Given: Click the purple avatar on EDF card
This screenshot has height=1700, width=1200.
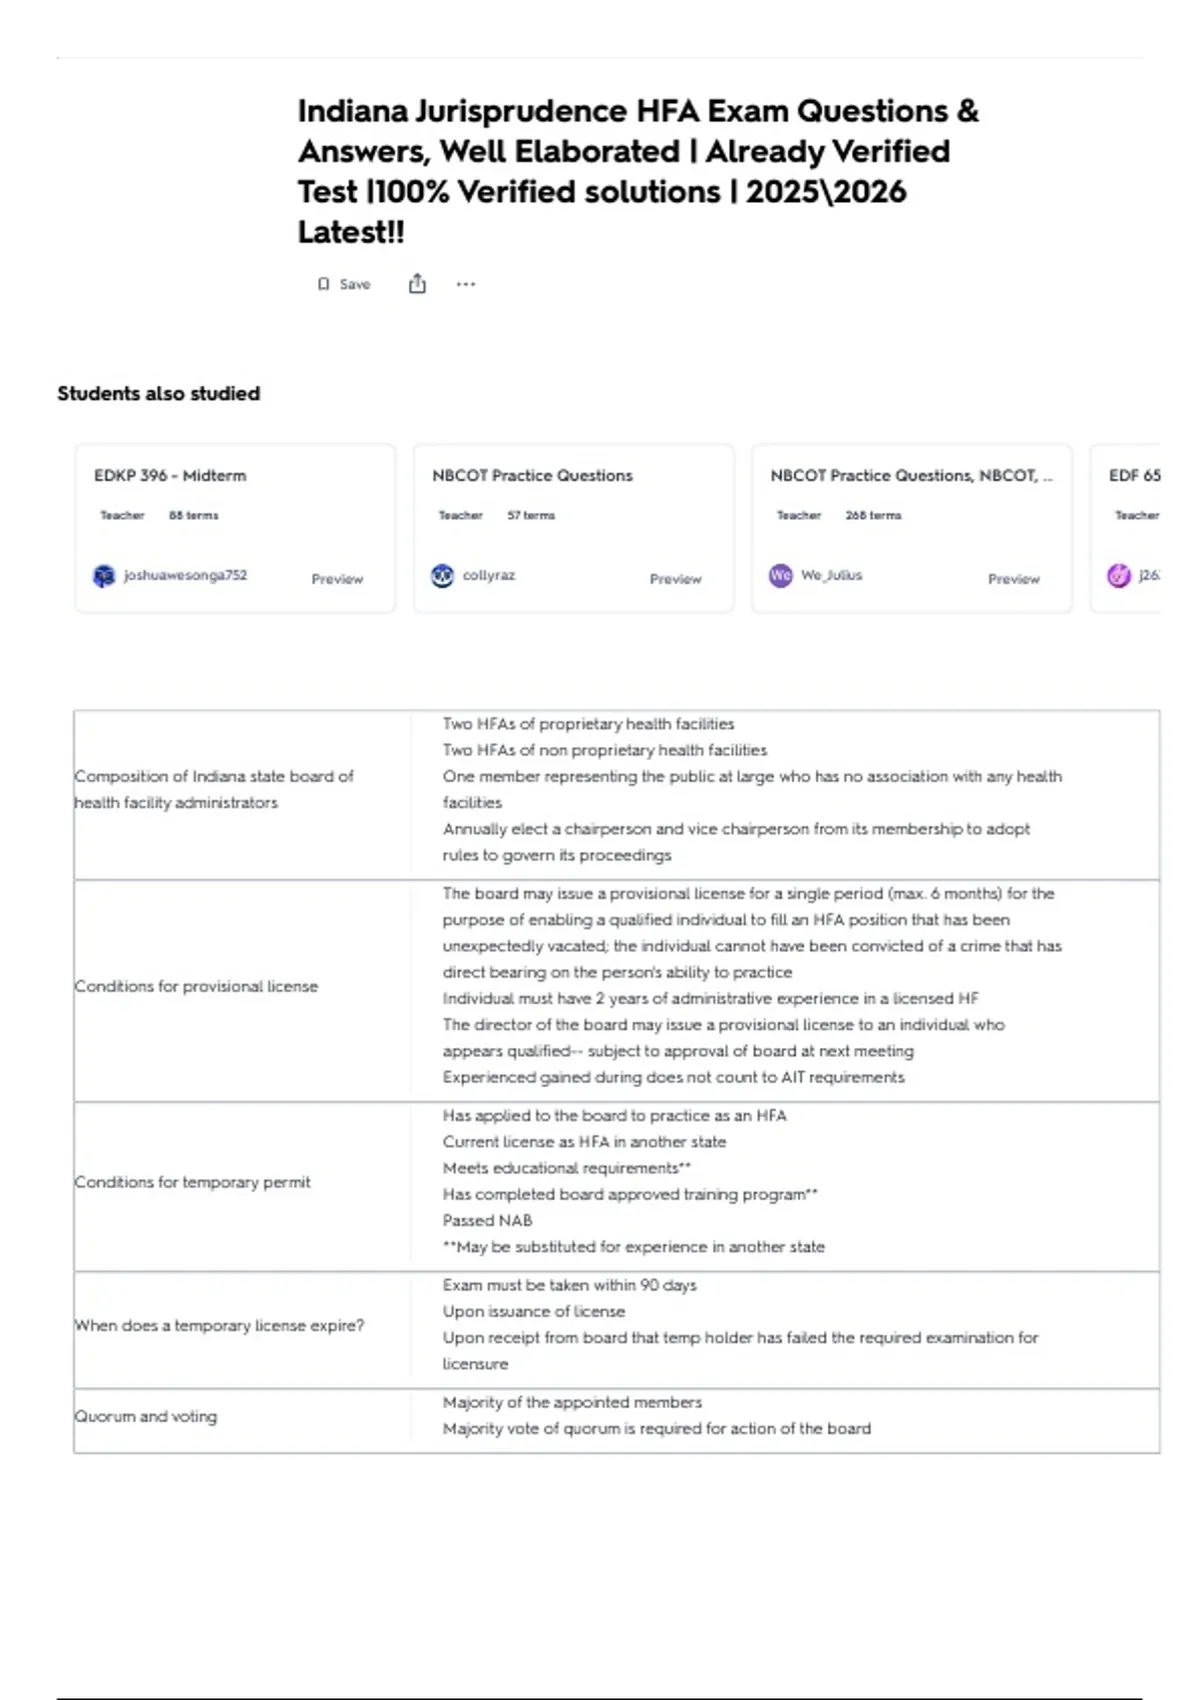Looking at the screenshot, I should tap(1119, 576).
